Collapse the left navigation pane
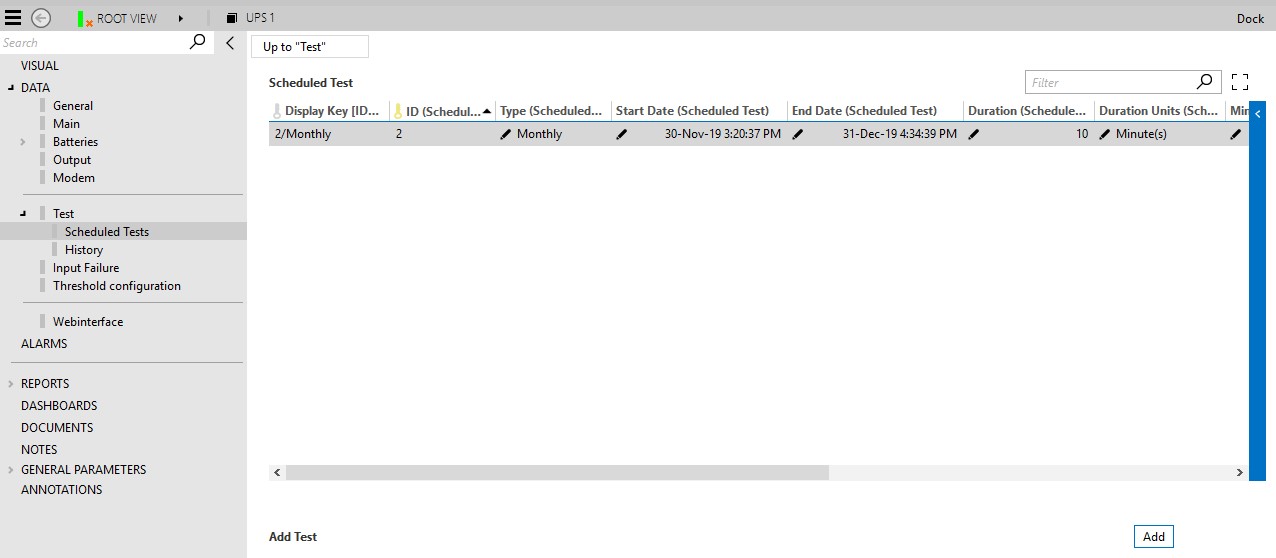Image resolution: width=1276 pixels, height=558 pixels. click(230, 43)
